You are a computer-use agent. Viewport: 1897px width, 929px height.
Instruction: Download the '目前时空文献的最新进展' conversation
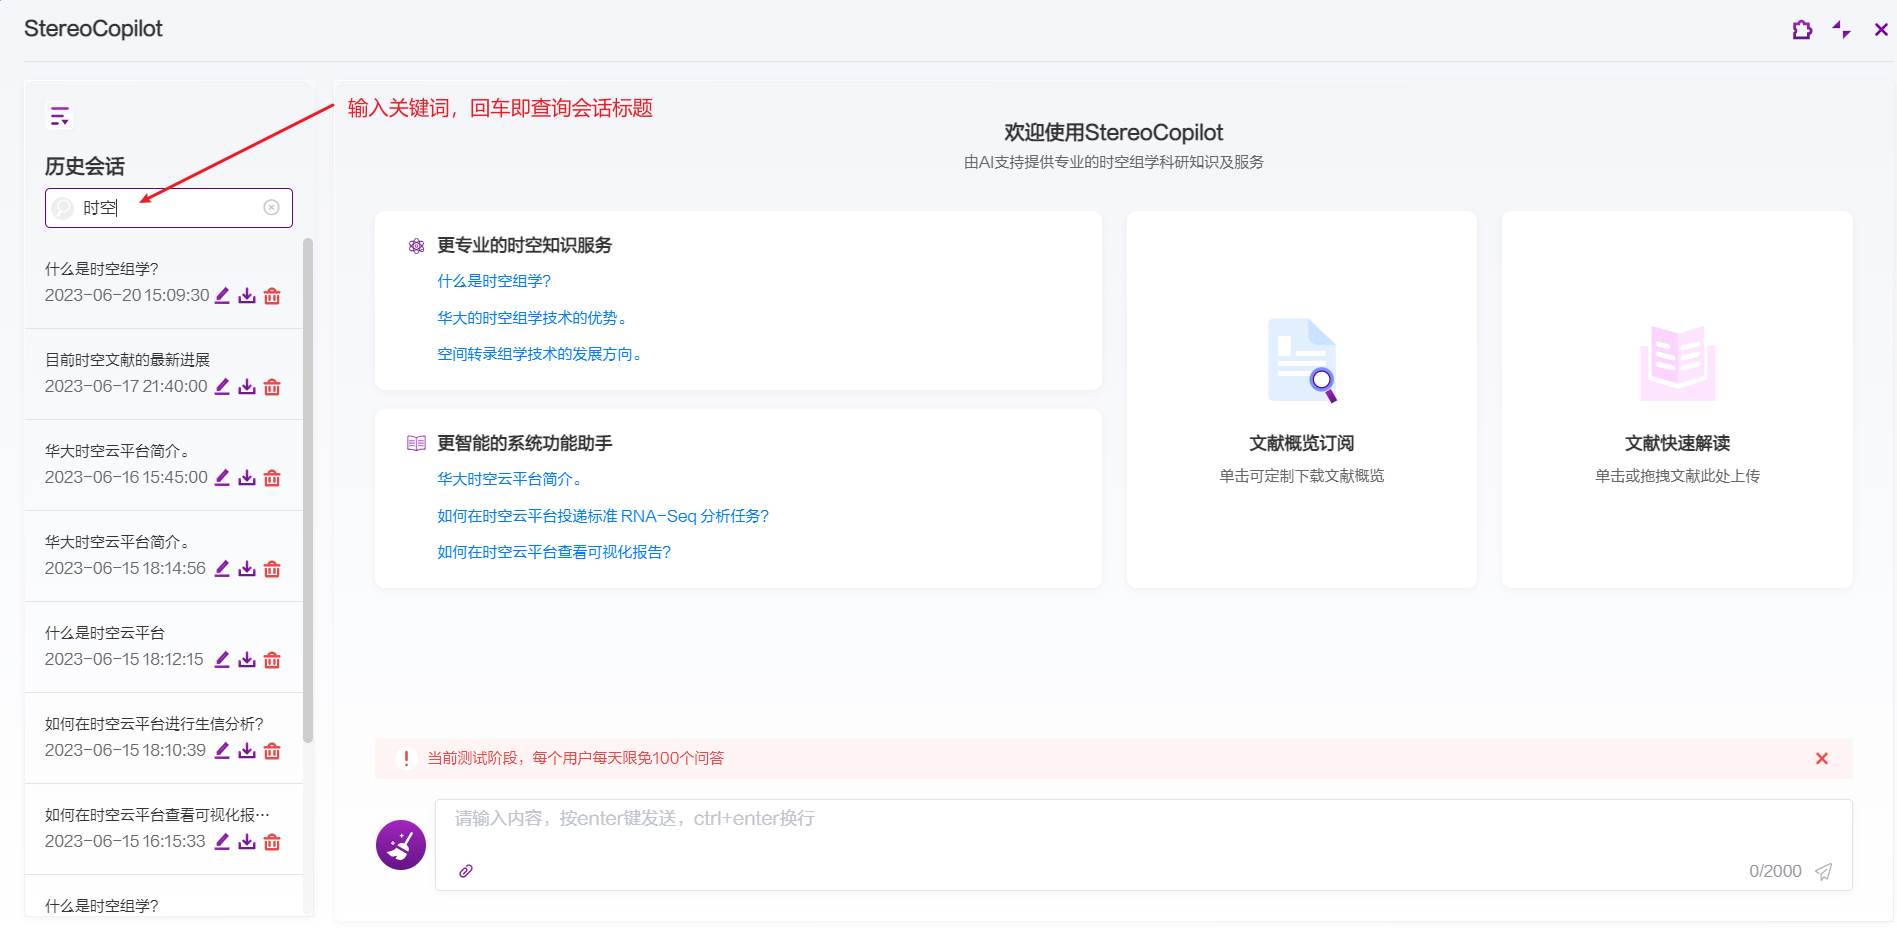[247, 387]
